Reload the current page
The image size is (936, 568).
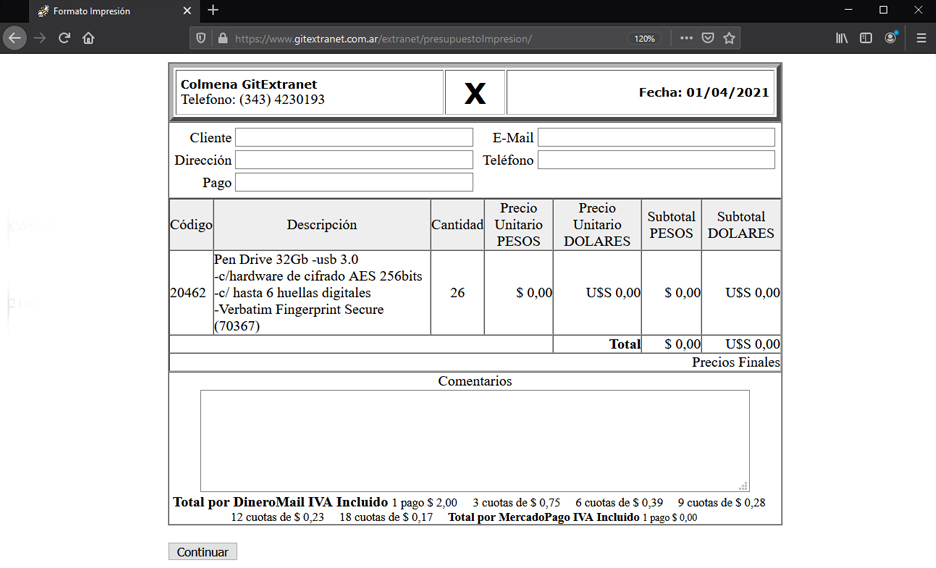[x=64, y=38]
